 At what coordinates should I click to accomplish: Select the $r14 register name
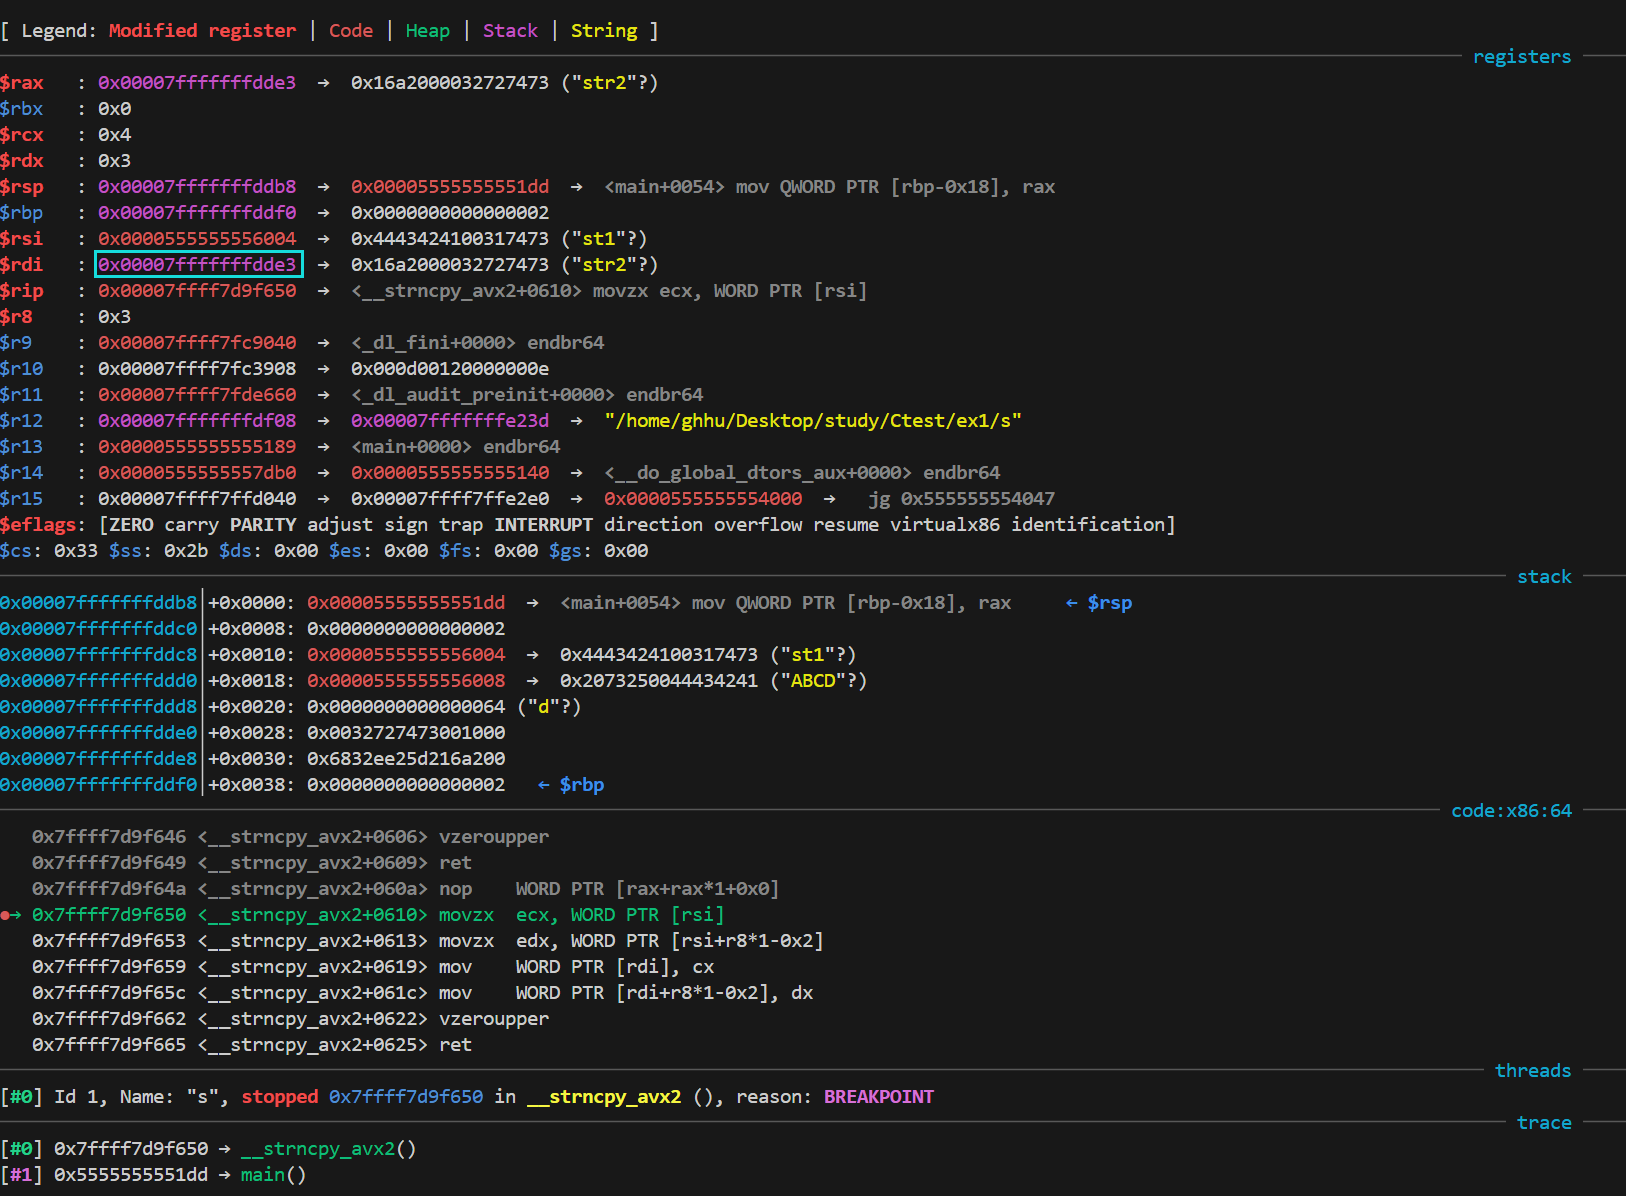(x=22, y=473)
